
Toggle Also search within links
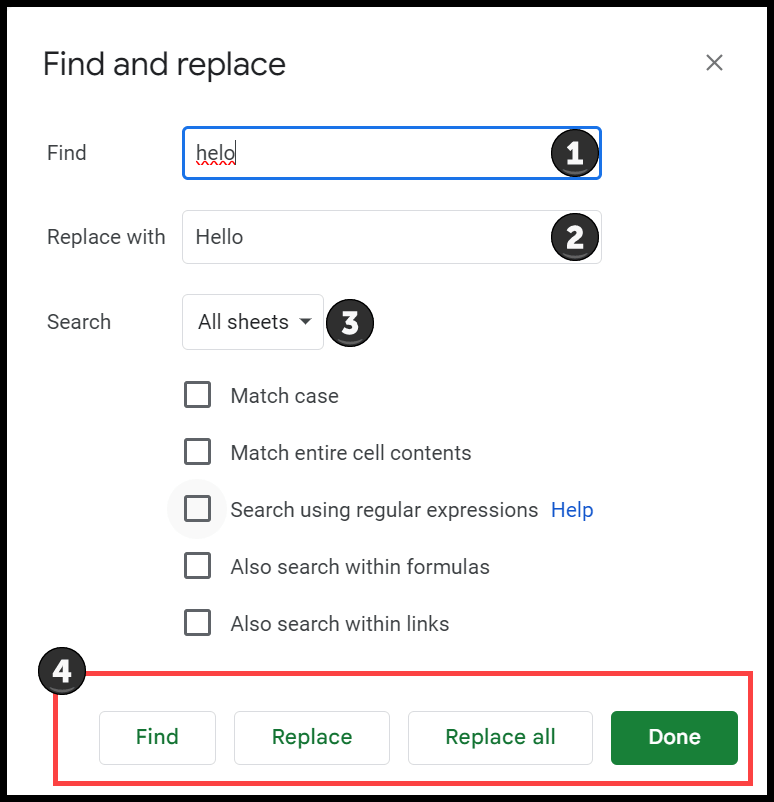(x=197, y=623)
